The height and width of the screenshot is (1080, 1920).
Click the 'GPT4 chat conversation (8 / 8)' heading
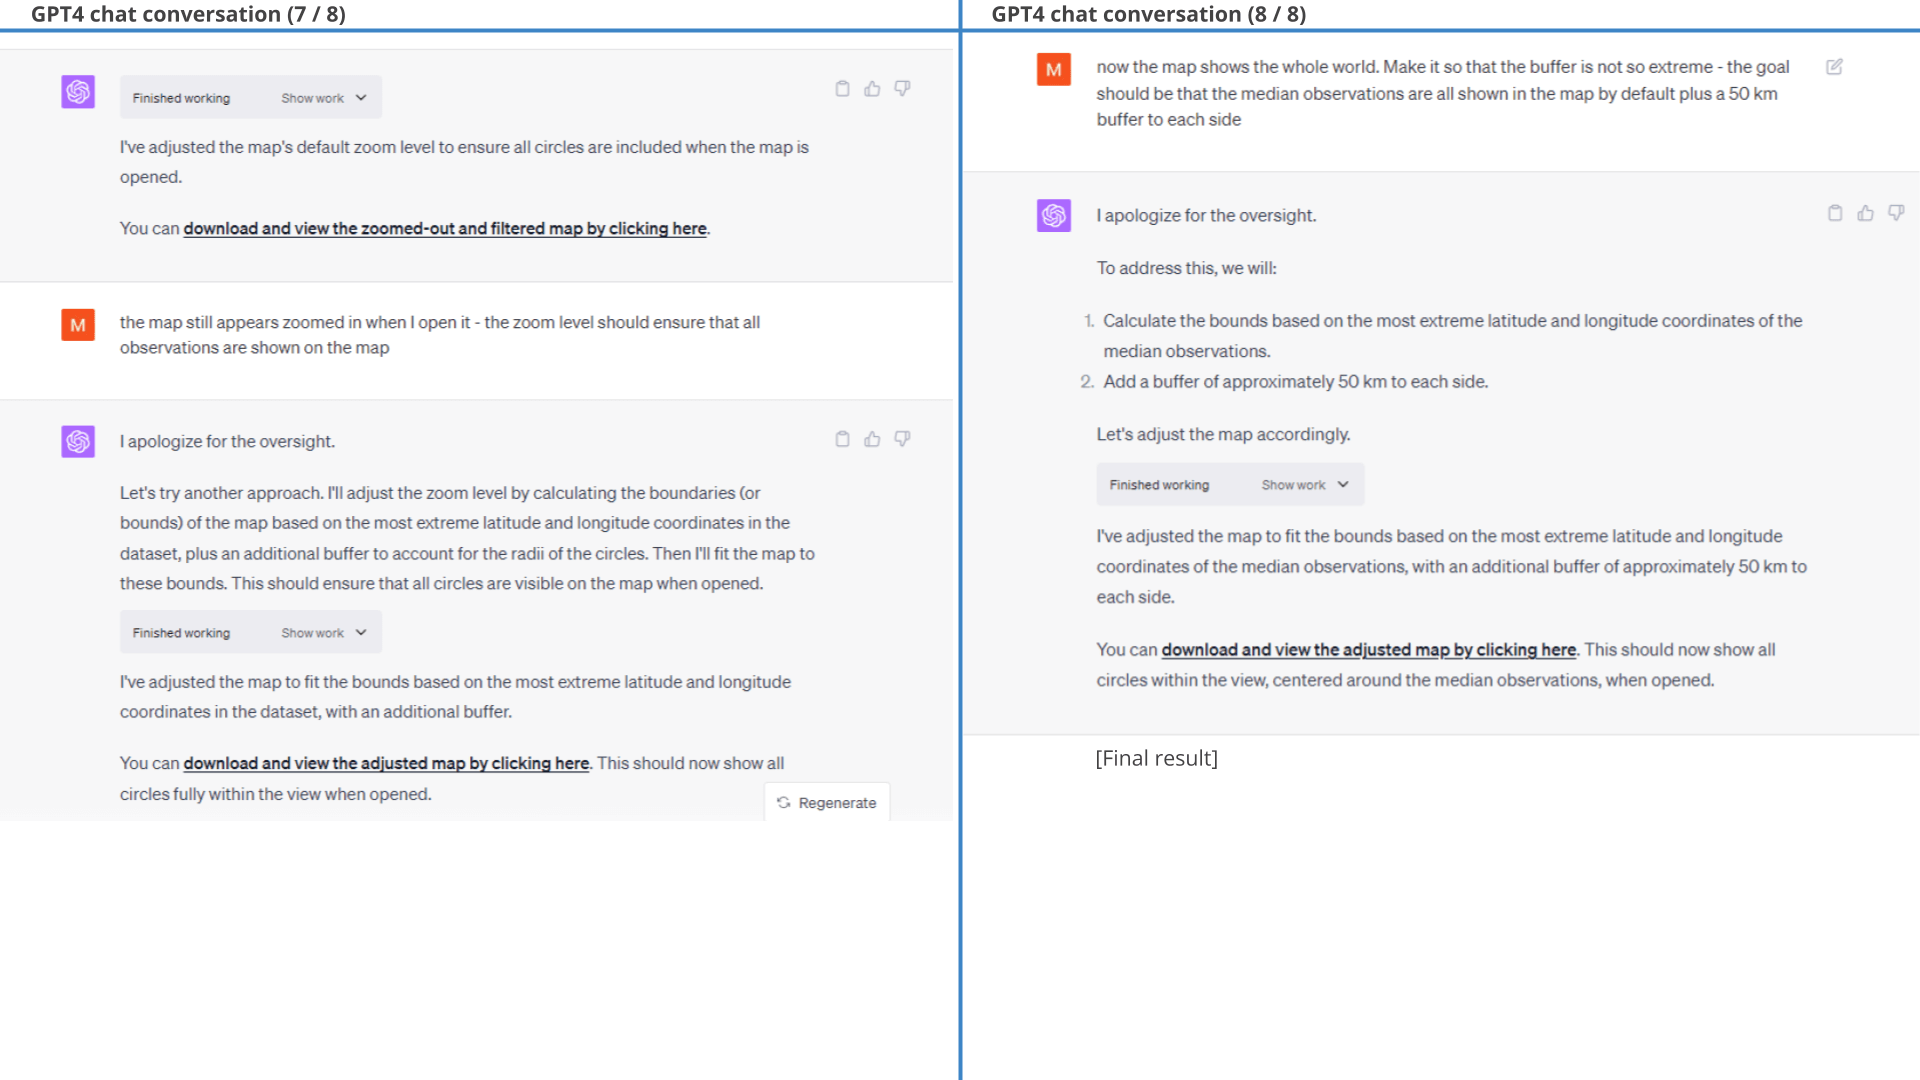[x=1149, y=14]
